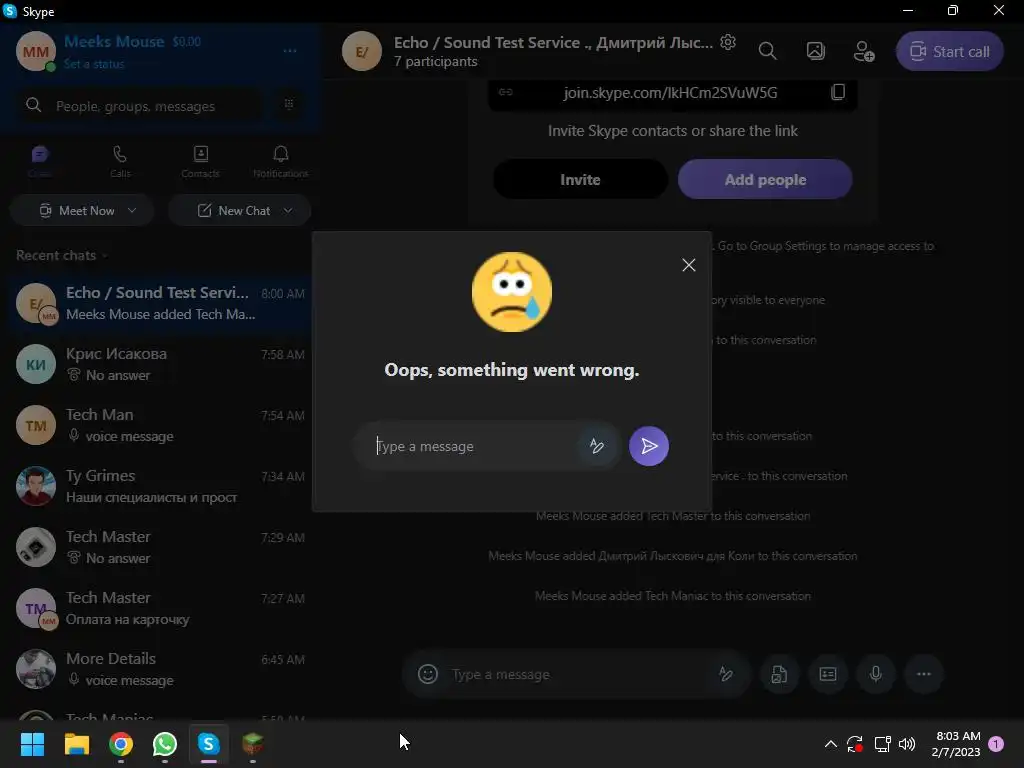Viewport: 1024px width, 768px height.
Task: Close the 'Oops, something went wrong' dialog
Action: tap(688, 264)
